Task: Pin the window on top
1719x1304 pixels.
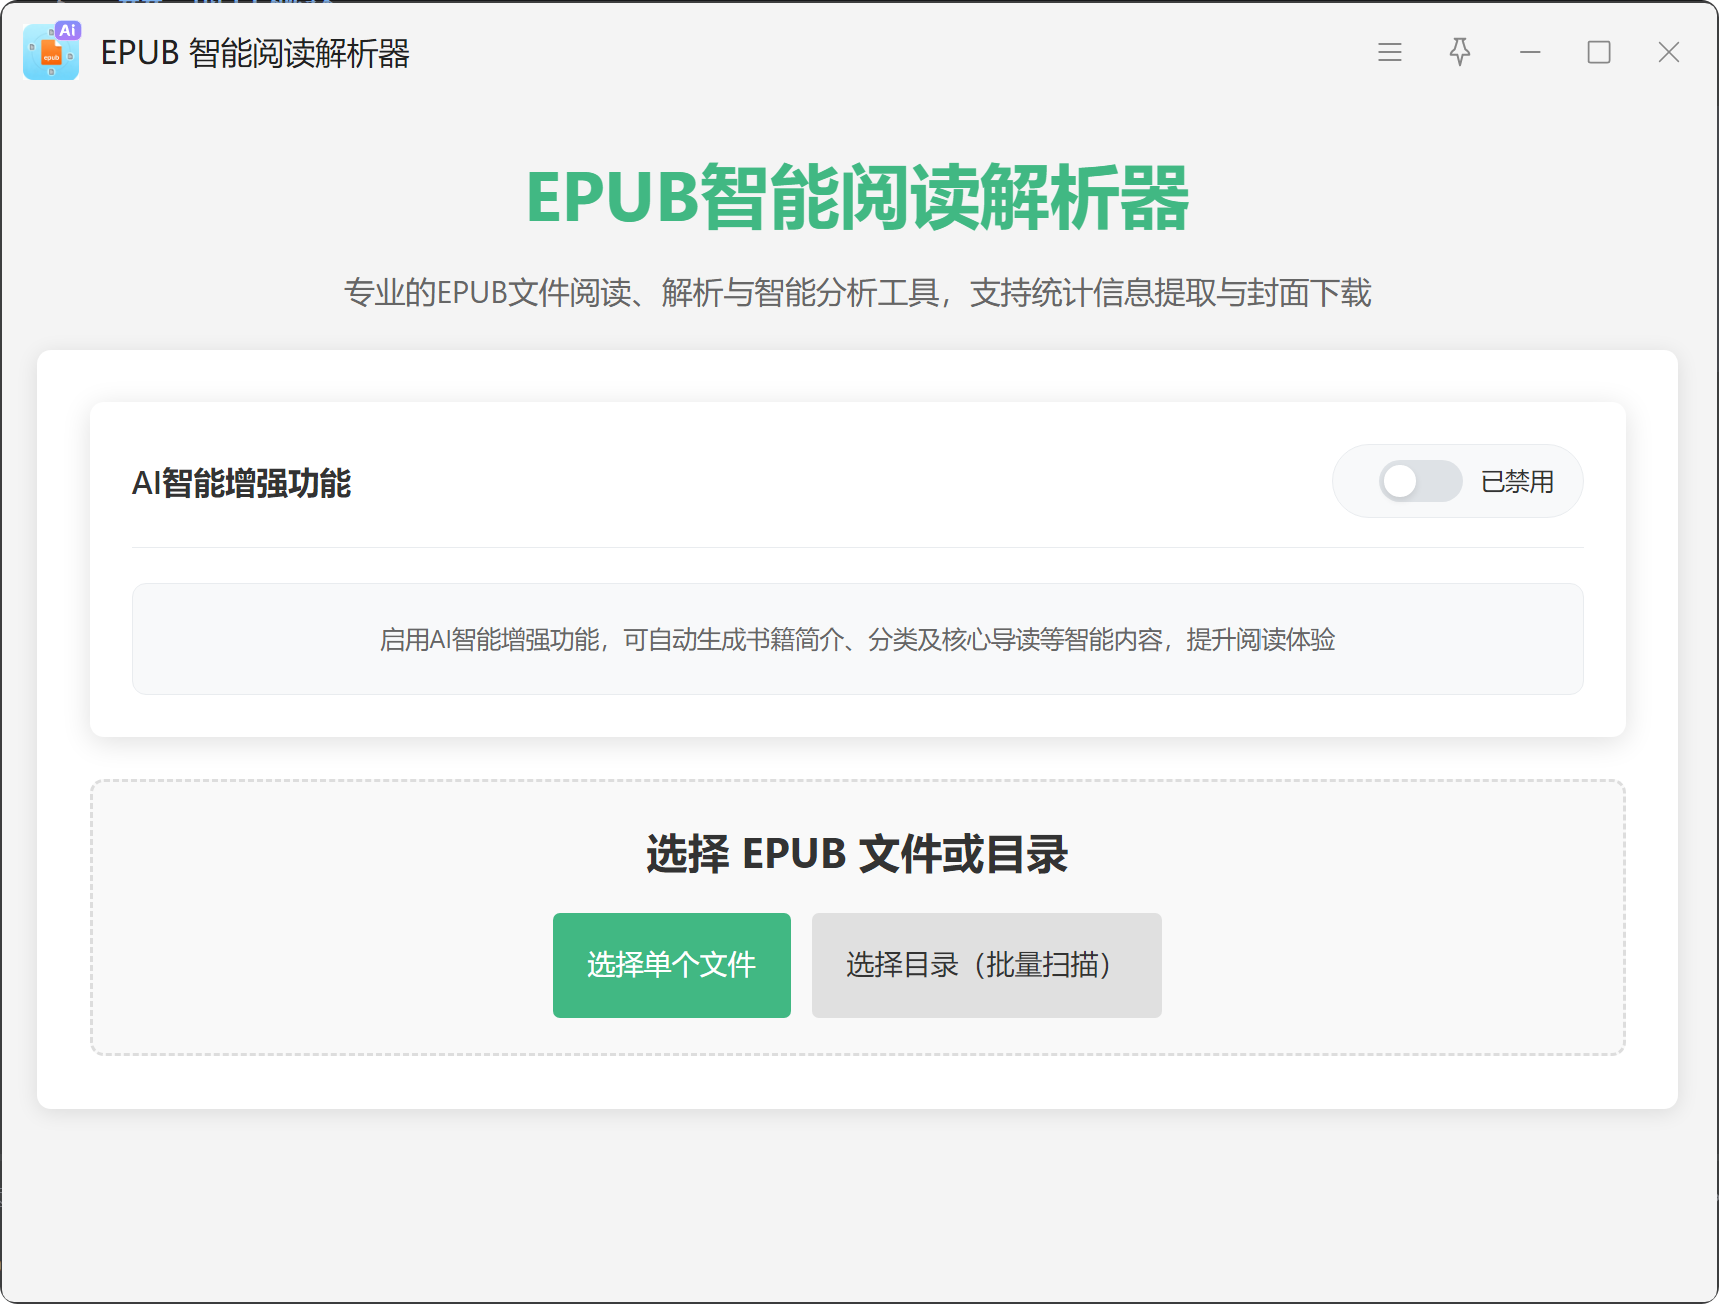Action: pos(1459,52)
